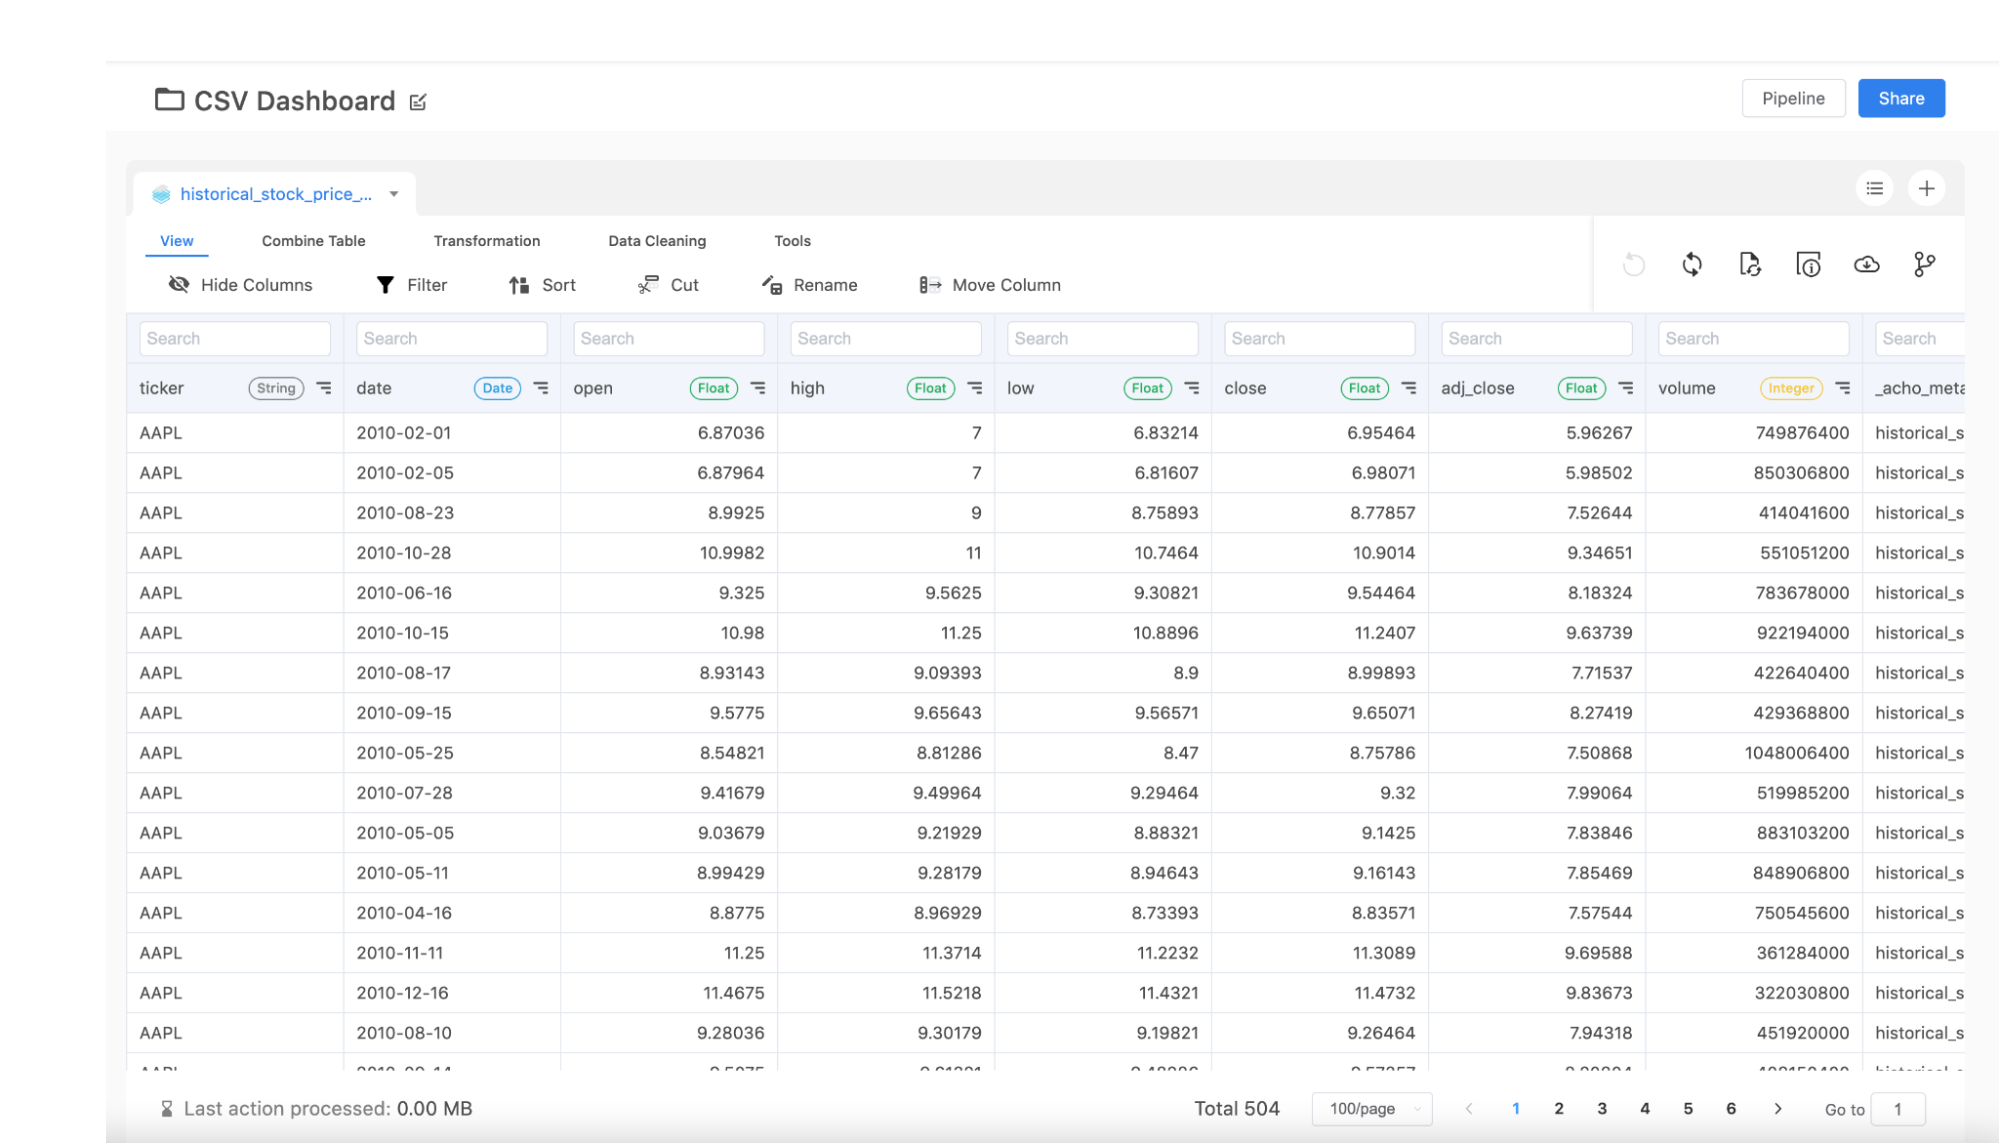Viewport: 1999px width, 1143px height.
Task: Switch to the Transformation tab
Action: click(486, 241)
